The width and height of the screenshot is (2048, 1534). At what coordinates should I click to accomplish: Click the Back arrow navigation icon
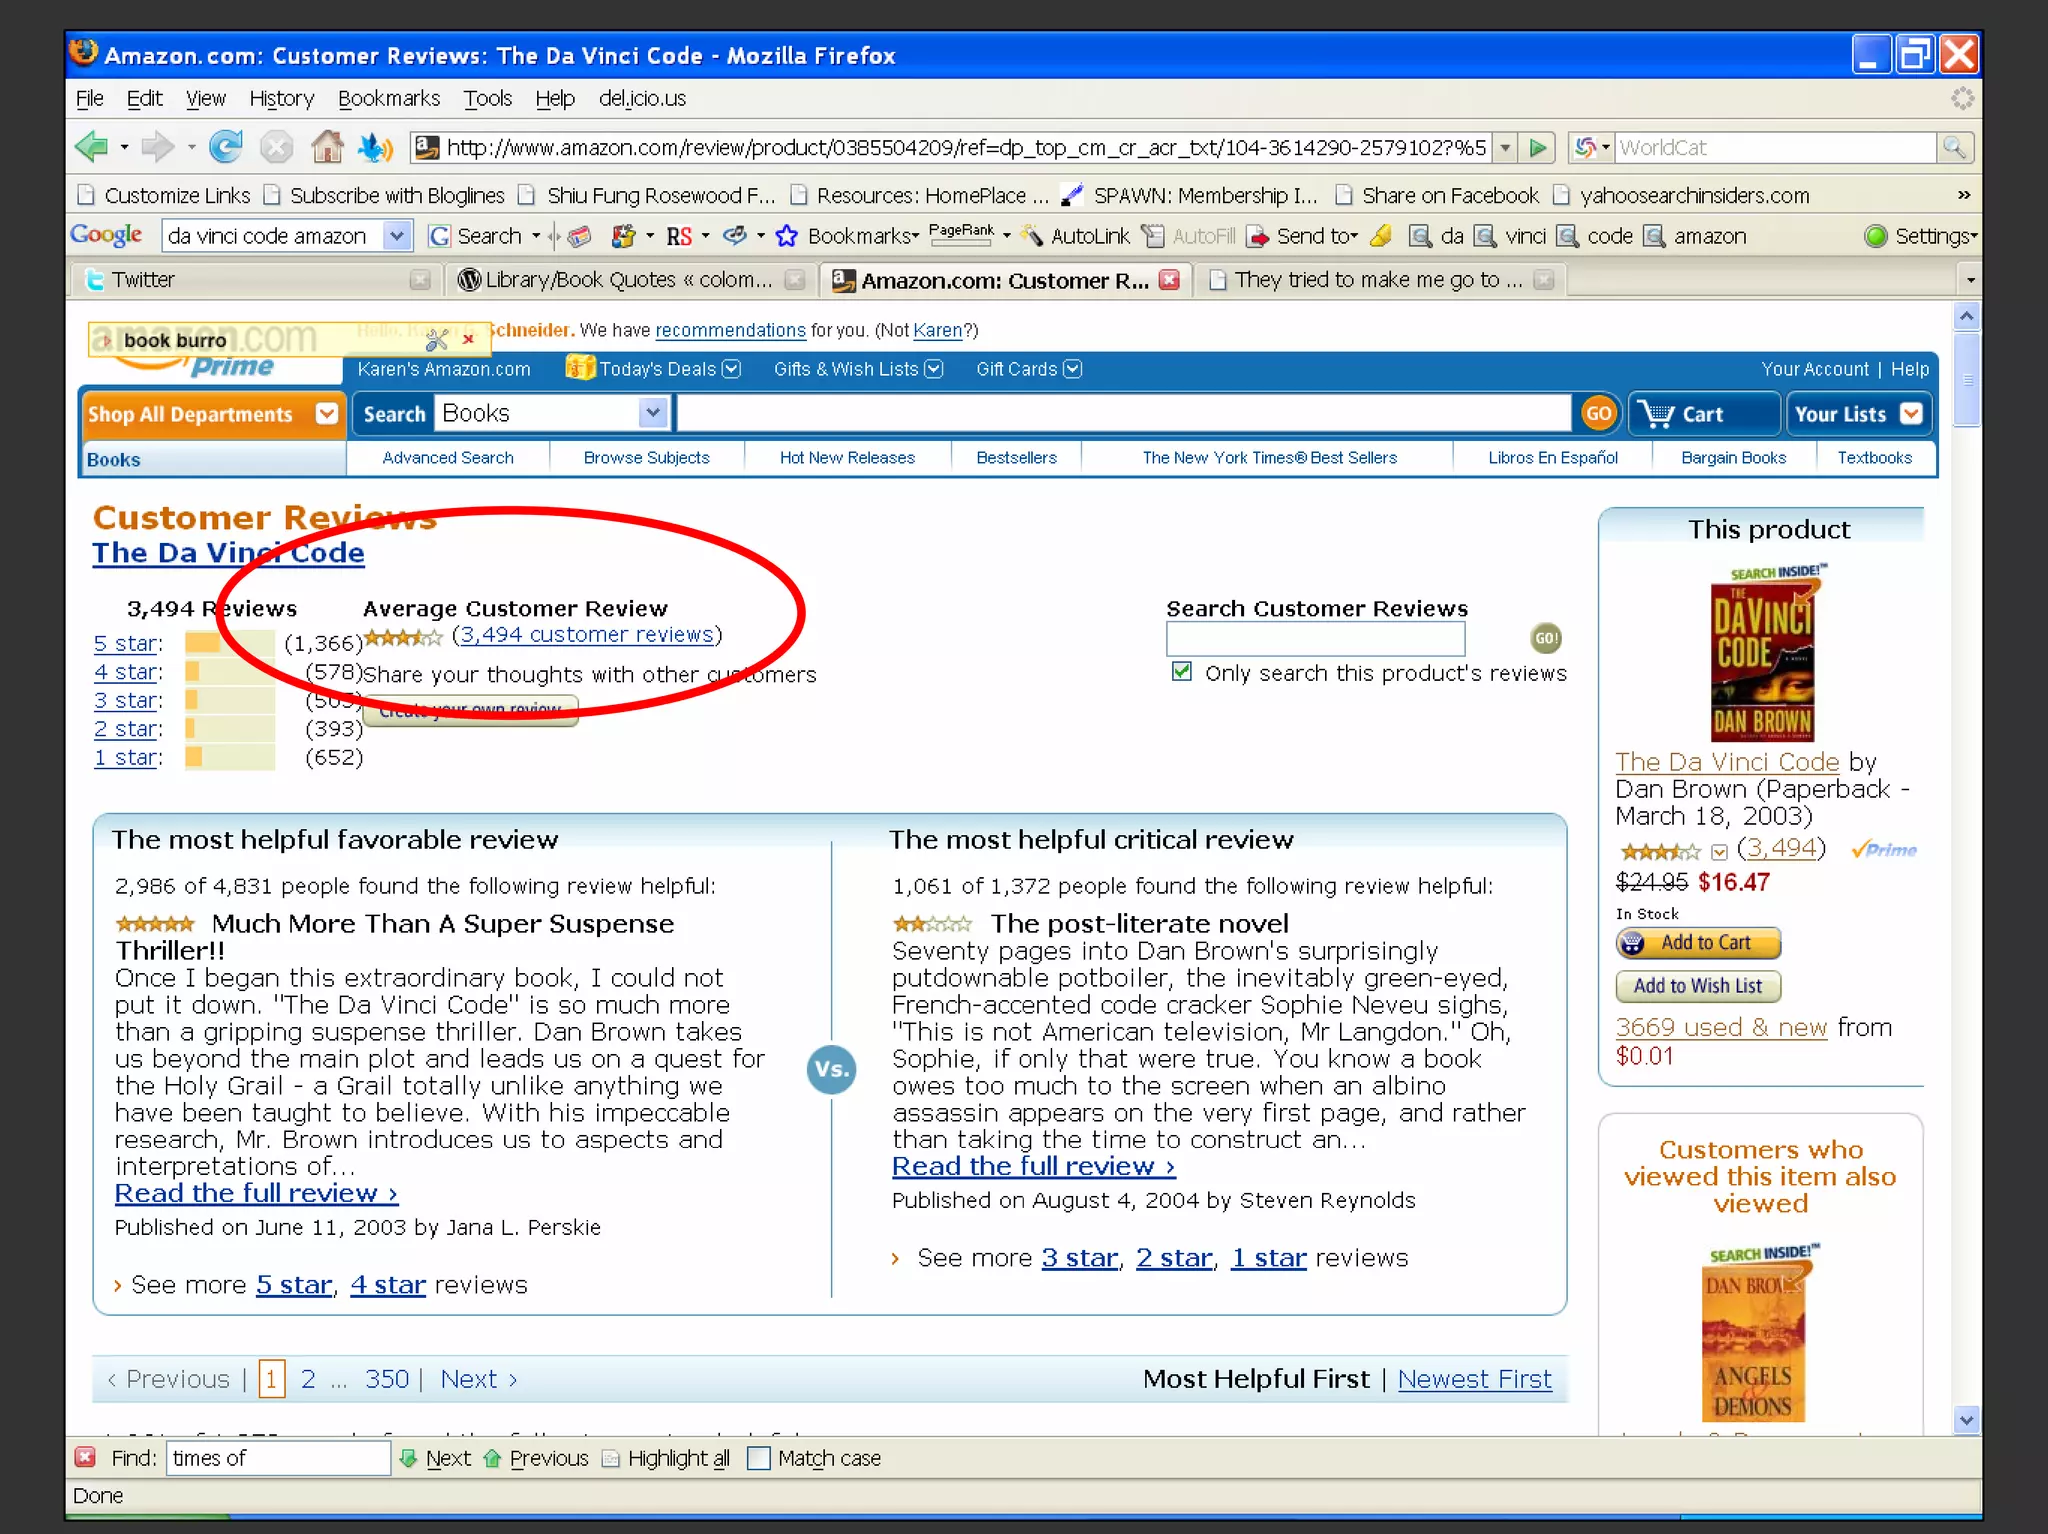(92, 148)
